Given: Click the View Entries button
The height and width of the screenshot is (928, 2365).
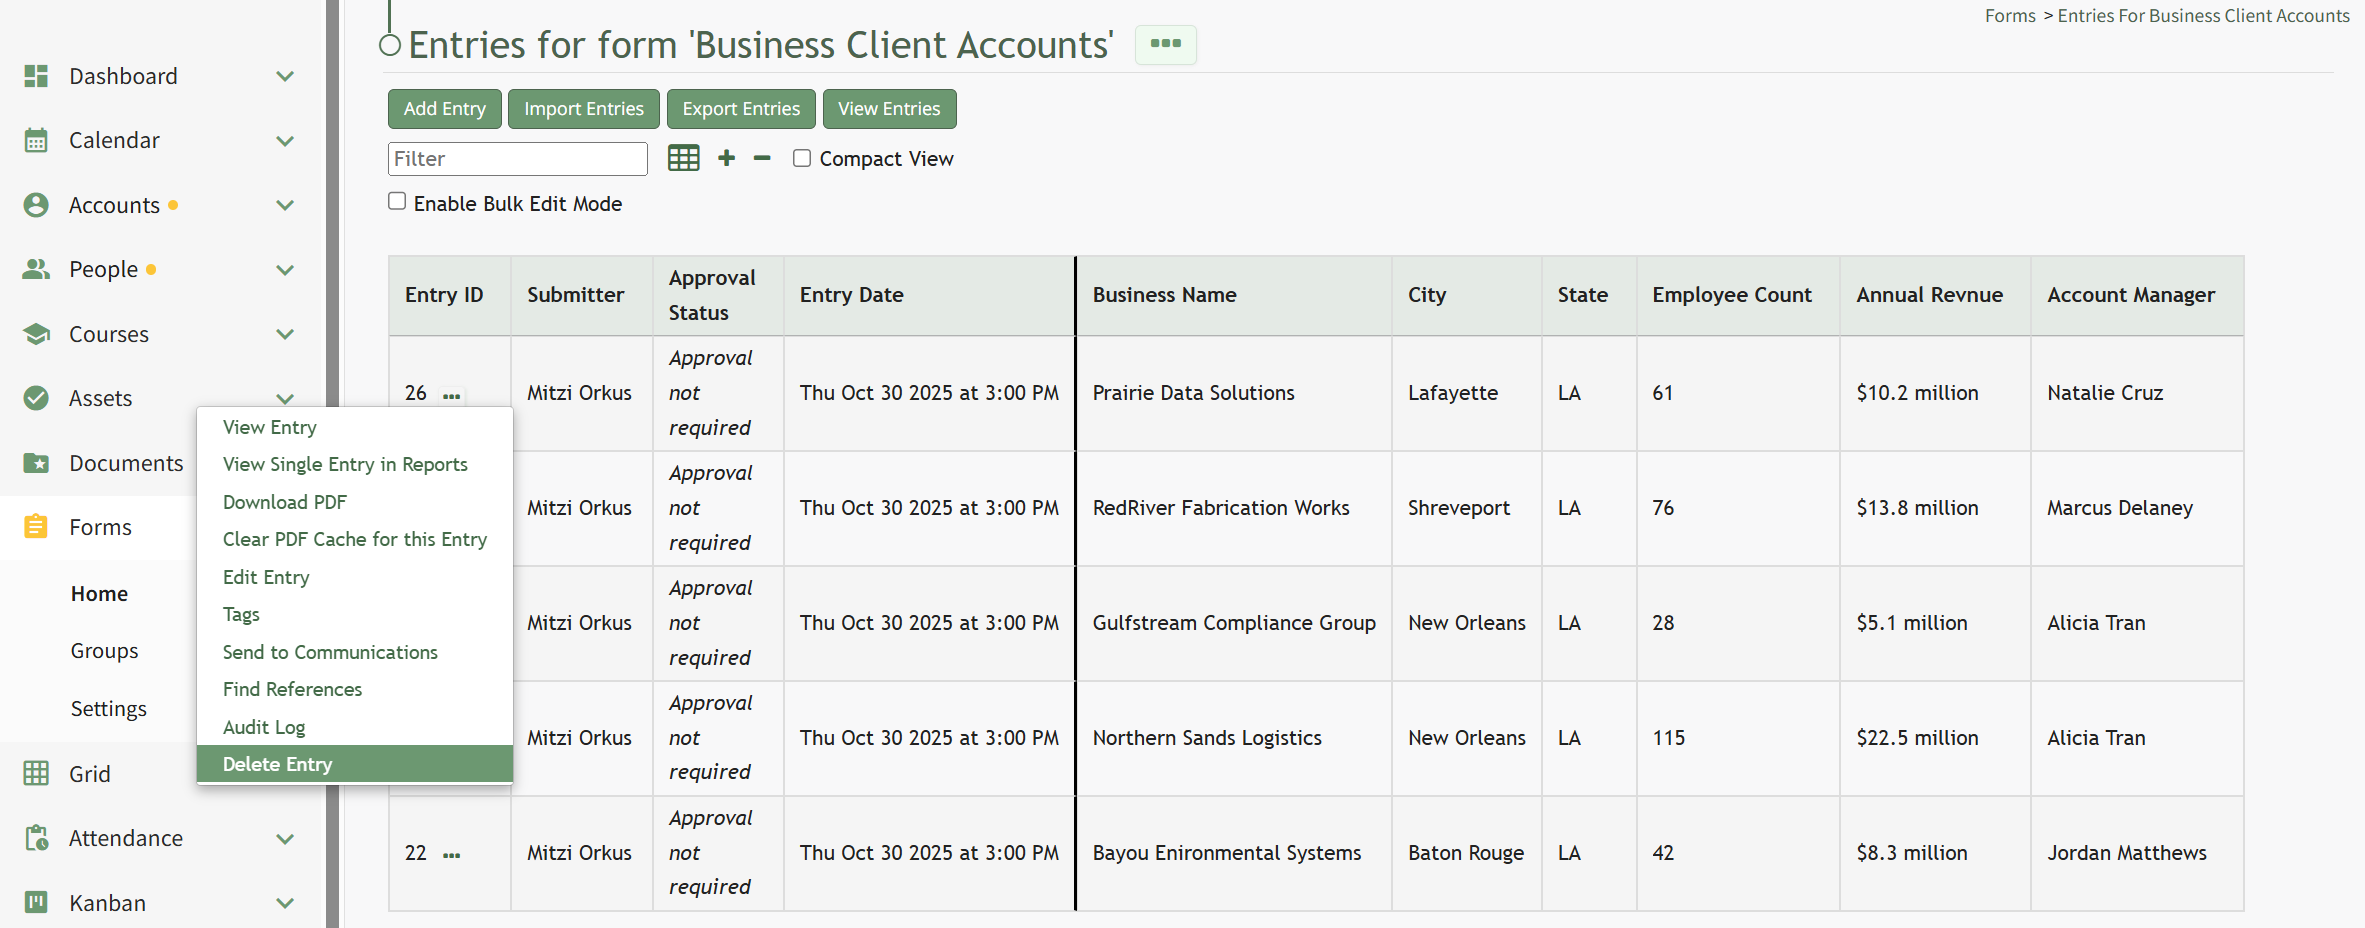Looking at the screenshot, I should (x=889, y=109).
